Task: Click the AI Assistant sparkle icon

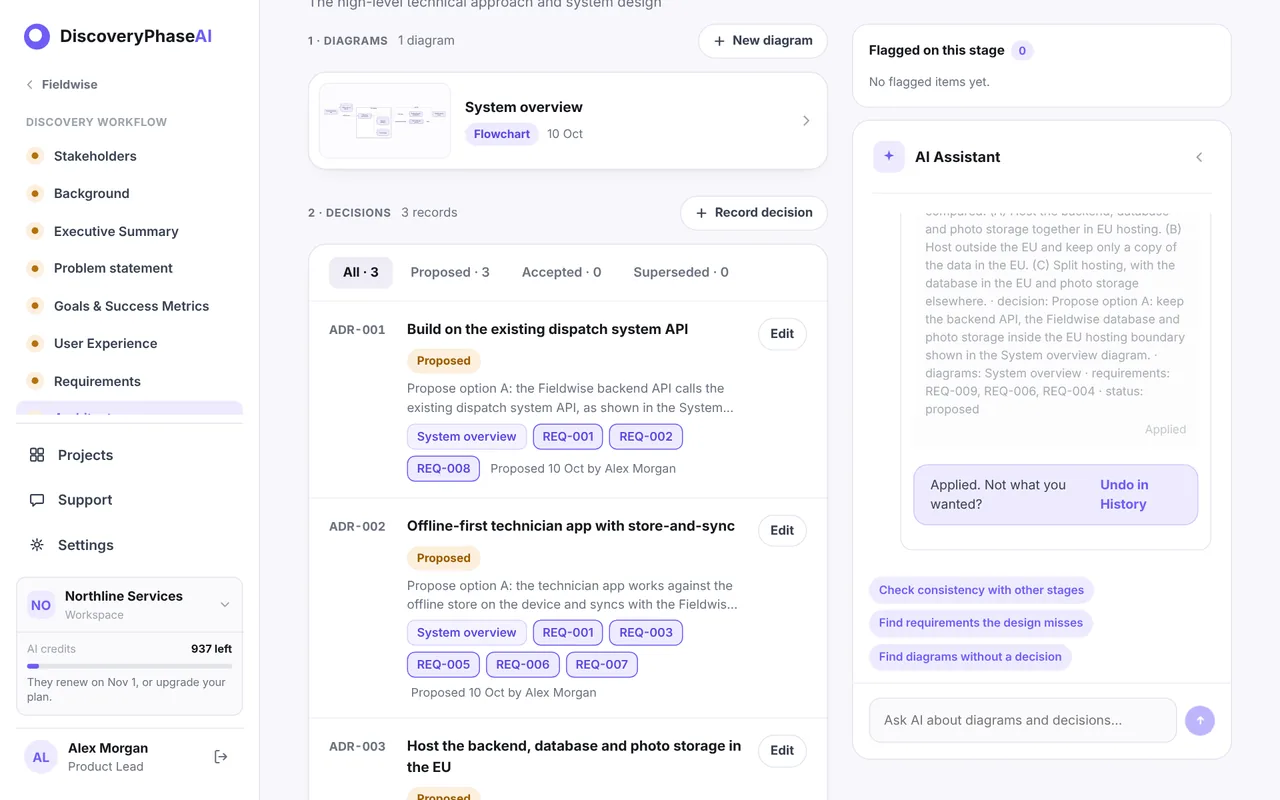Action: click(889, 157)
